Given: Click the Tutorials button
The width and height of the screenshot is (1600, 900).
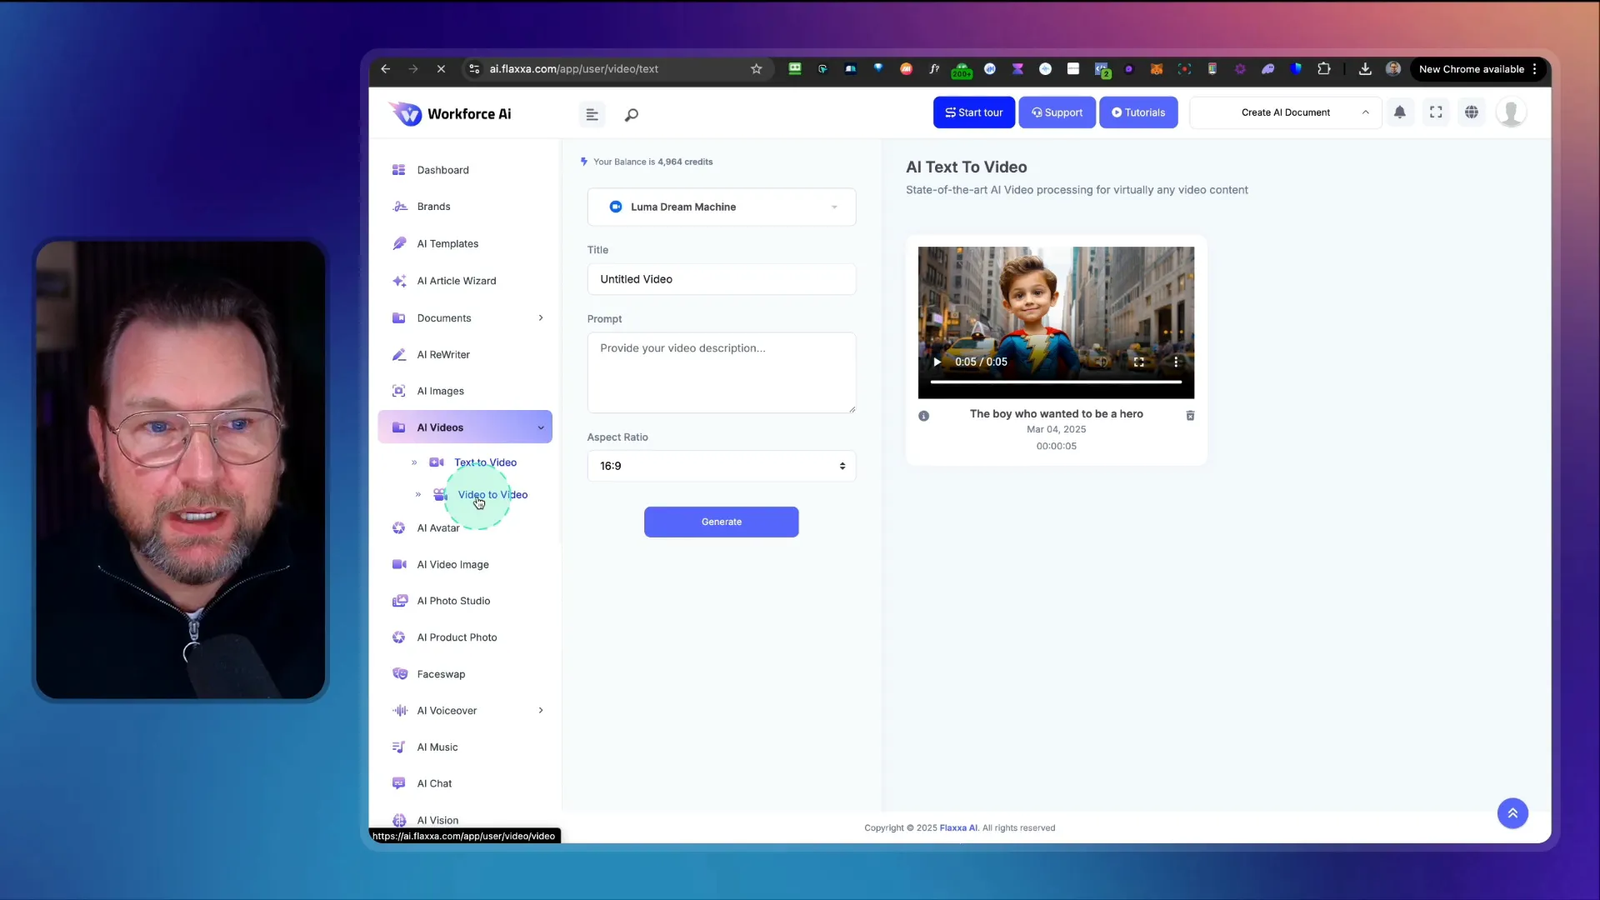Looking at the screenshot, I should coord(1138,112).
